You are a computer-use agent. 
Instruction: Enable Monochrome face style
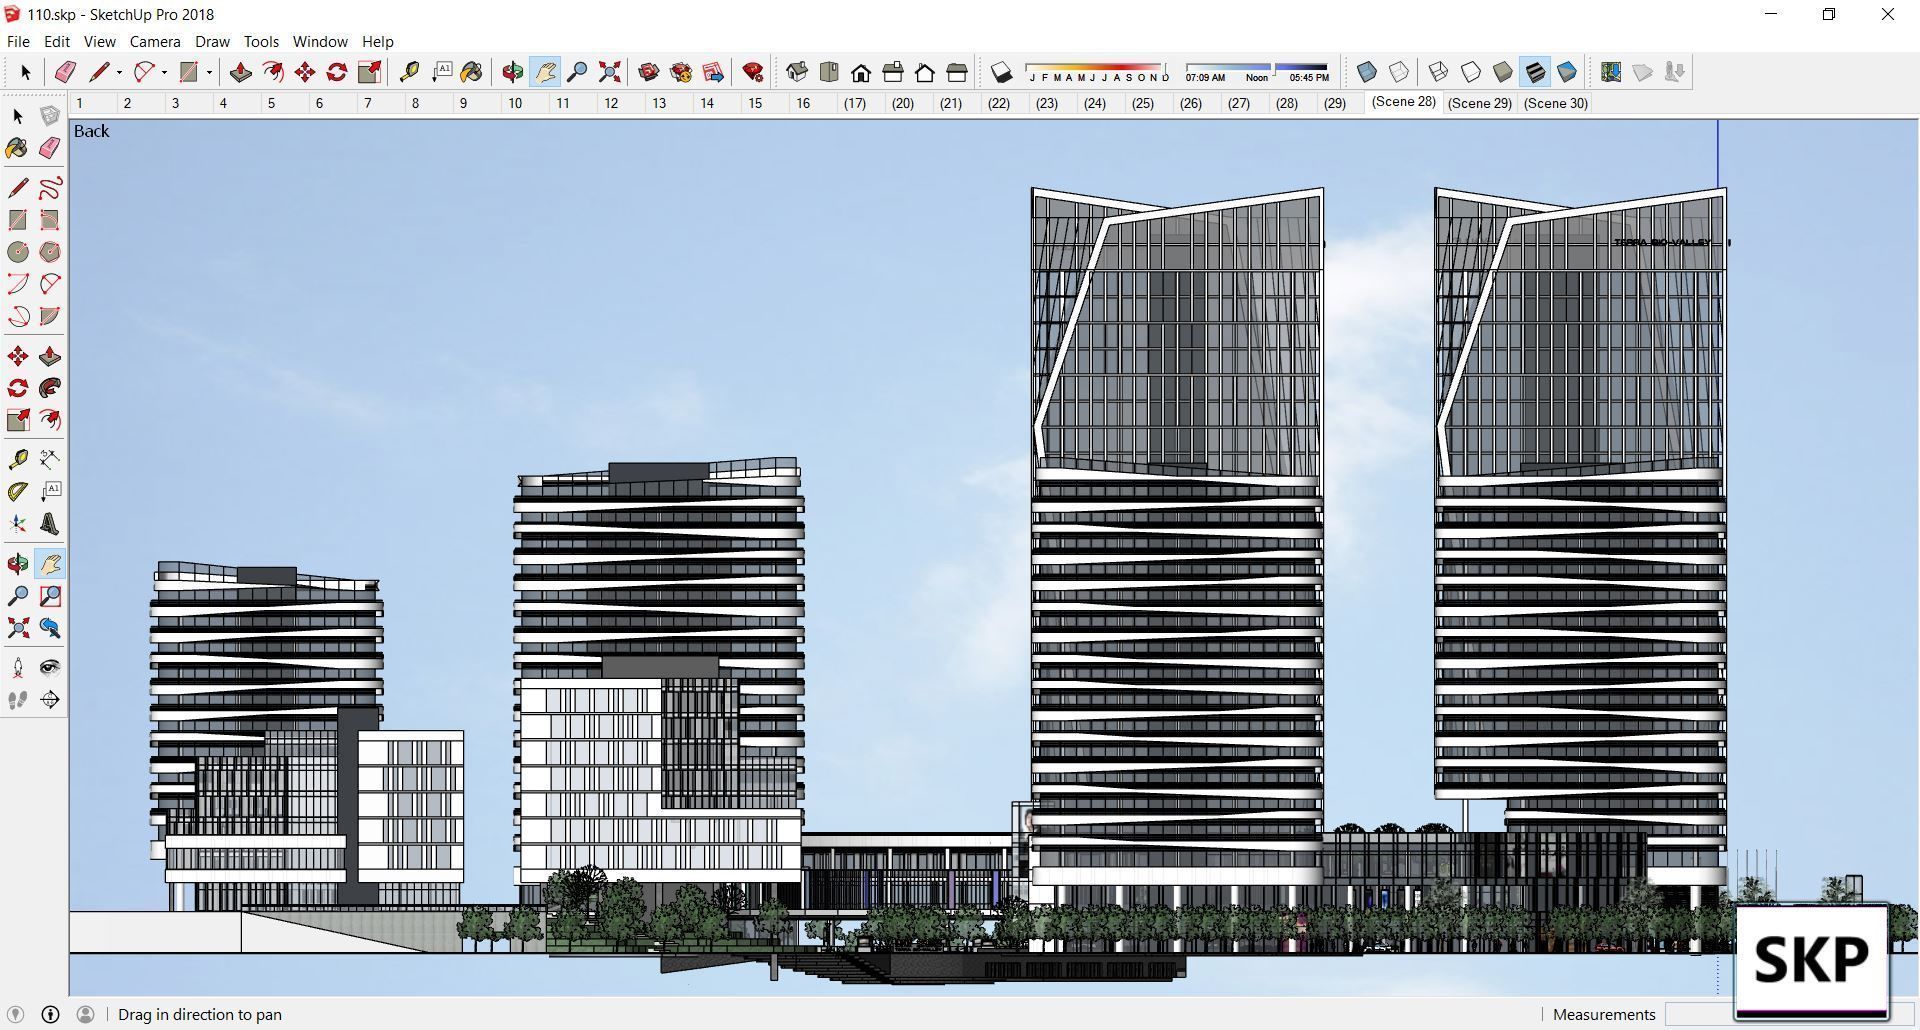click(x=1567, y=72)
